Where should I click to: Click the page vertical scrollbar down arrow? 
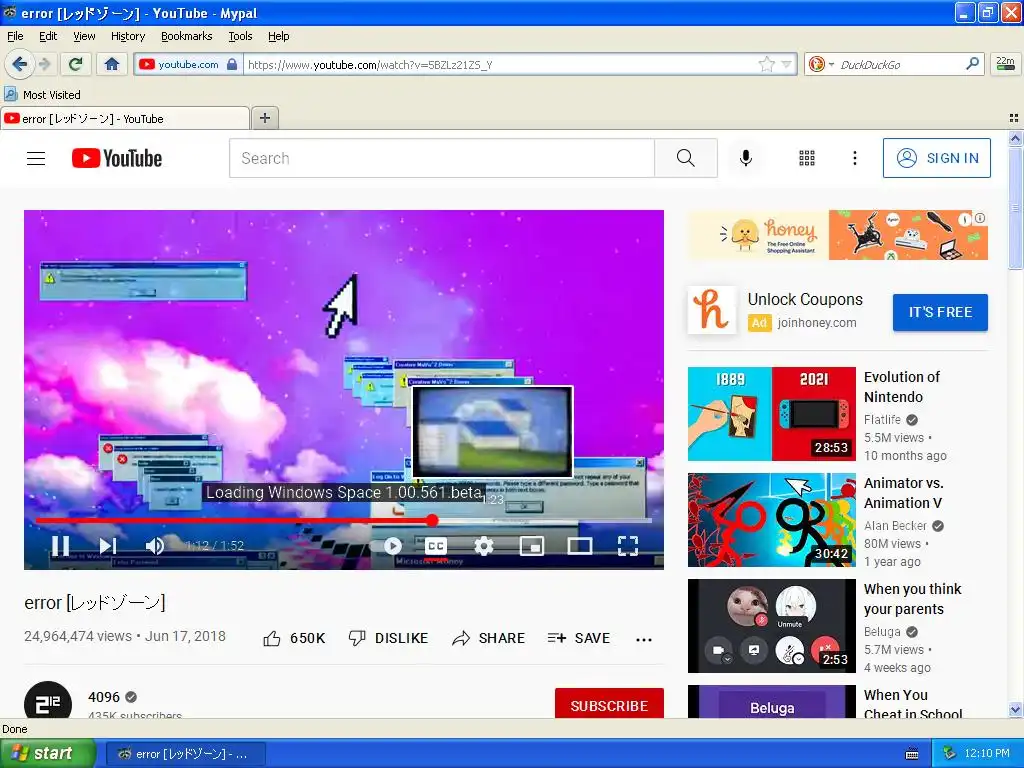click(x=1015, y=709)
